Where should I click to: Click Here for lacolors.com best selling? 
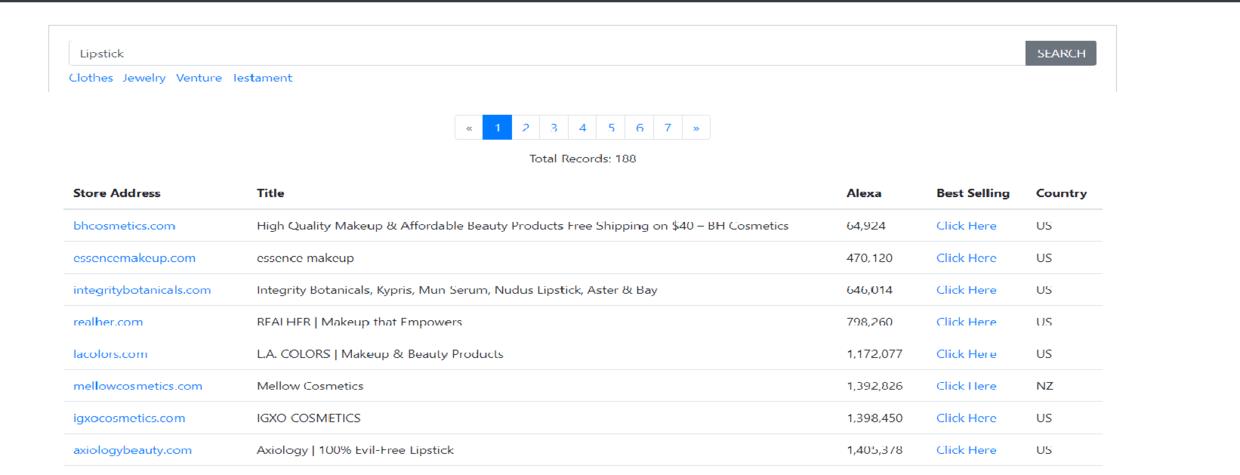[966, 354]
